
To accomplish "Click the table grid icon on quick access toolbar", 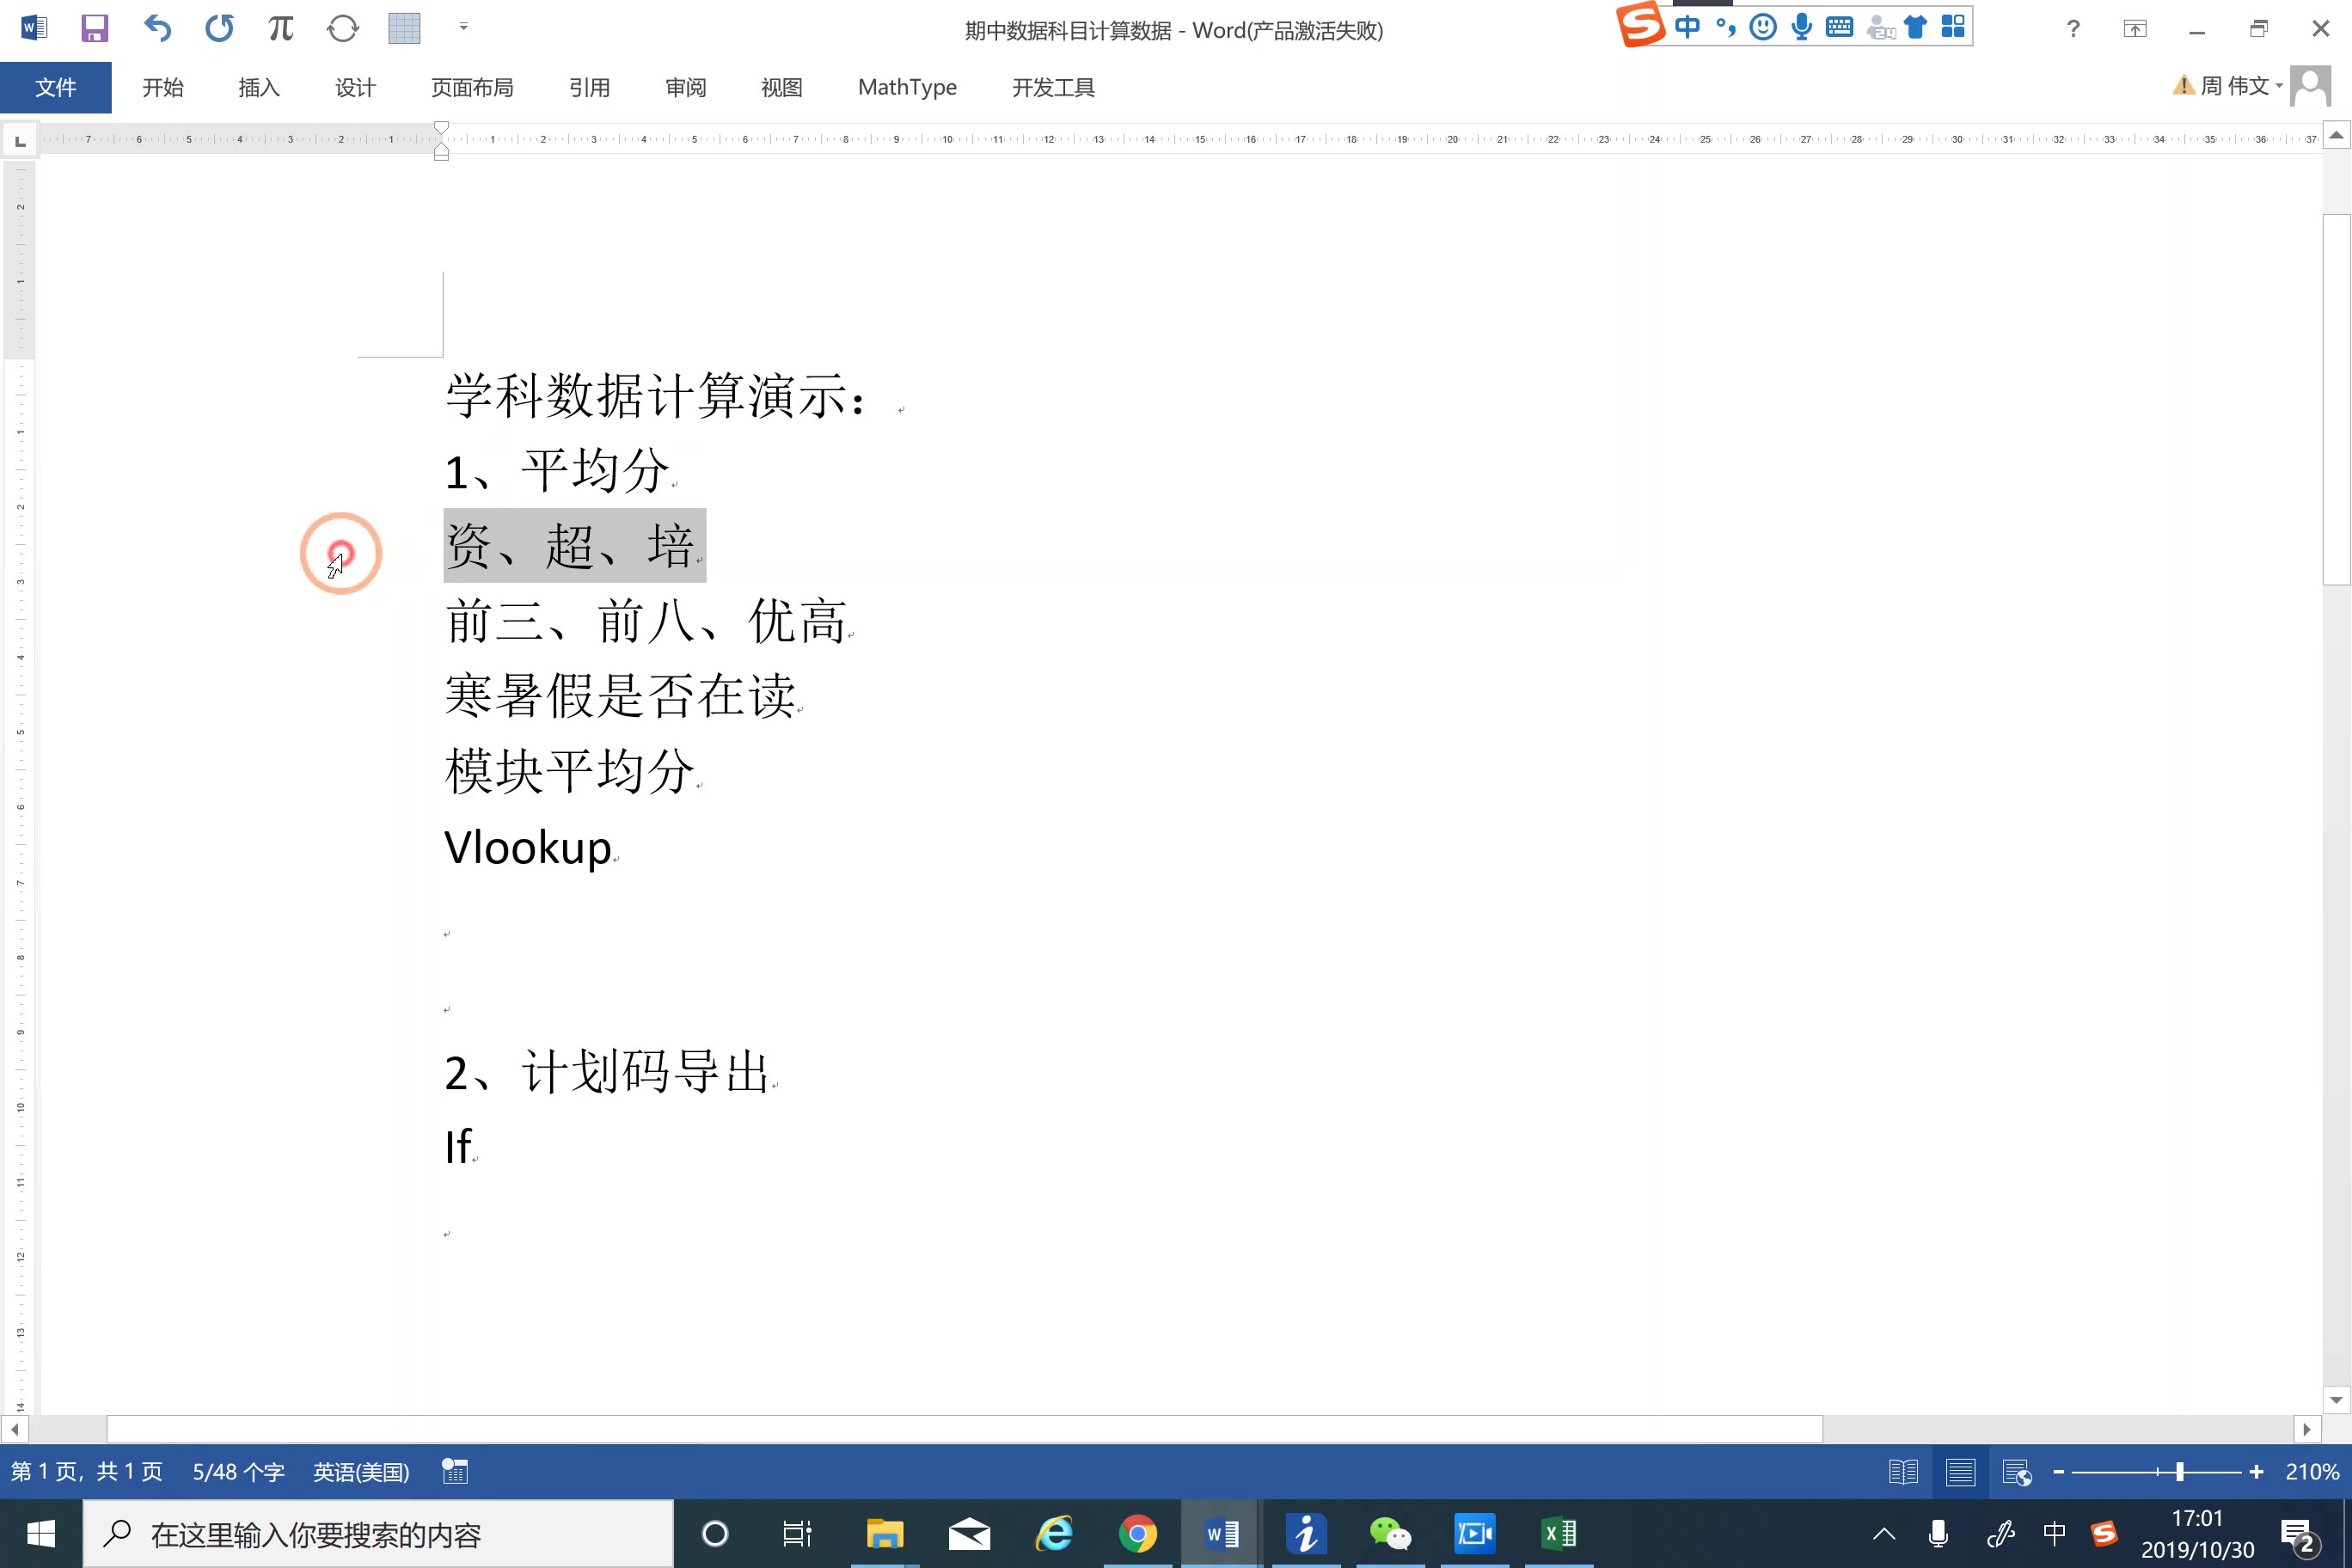I will click(x=404, y=28).
